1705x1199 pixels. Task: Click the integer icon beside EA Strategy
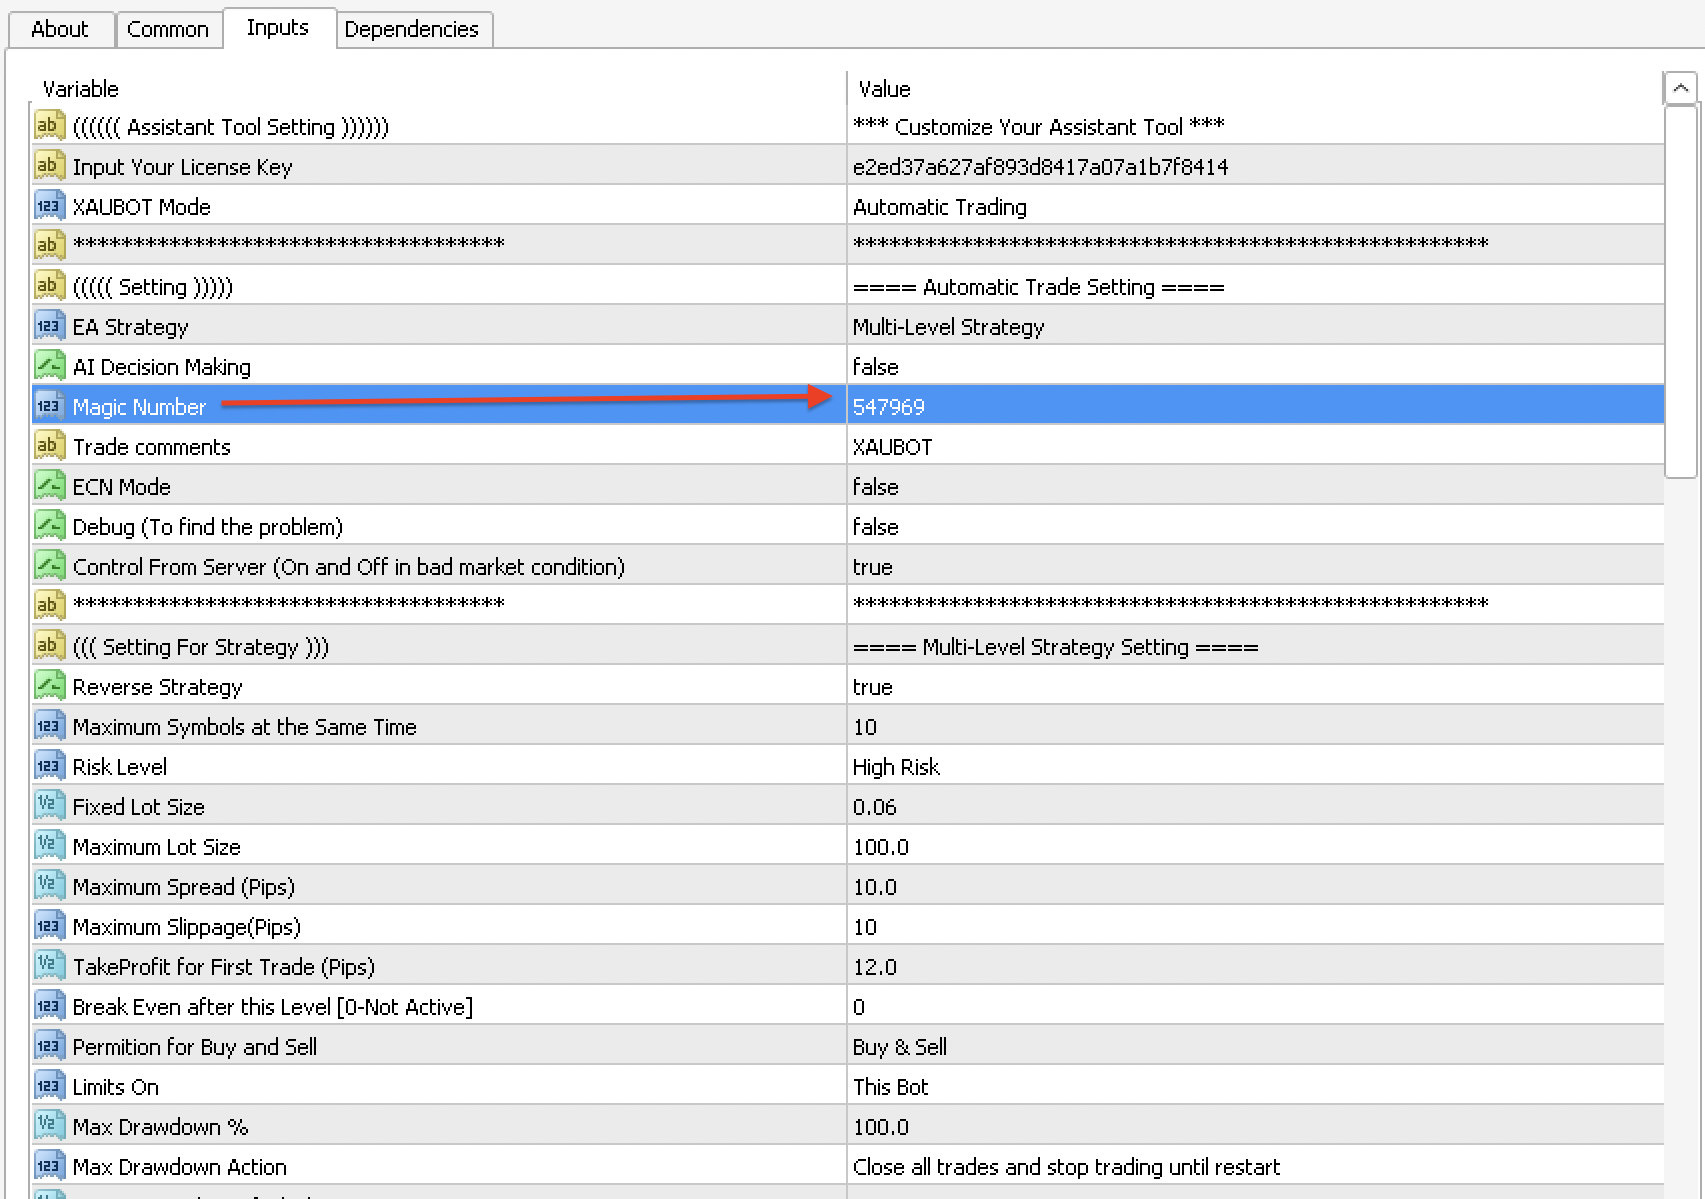pos(49,326)
